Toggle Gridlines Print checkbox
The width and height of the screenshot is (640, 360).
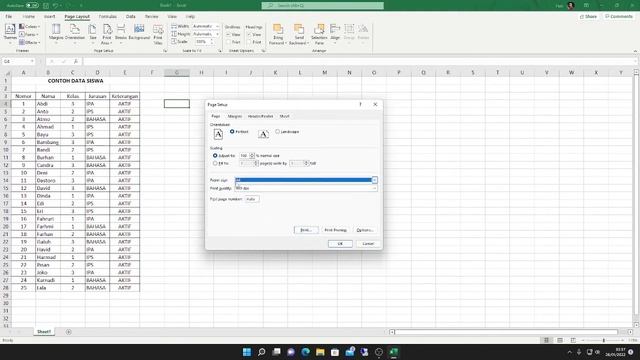pyautogui.click(x=229, y=42)
